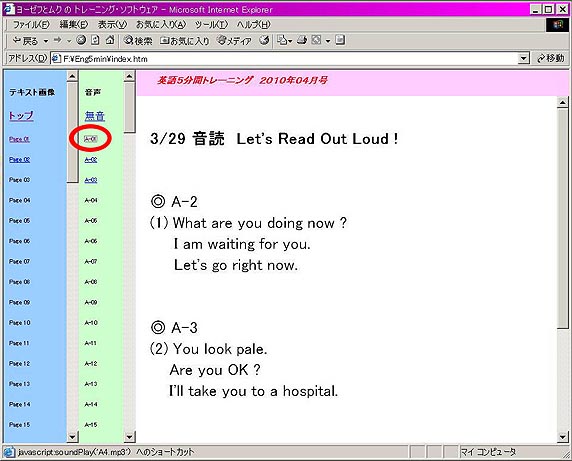Open the 表示(V) menu

click(112, 25)
